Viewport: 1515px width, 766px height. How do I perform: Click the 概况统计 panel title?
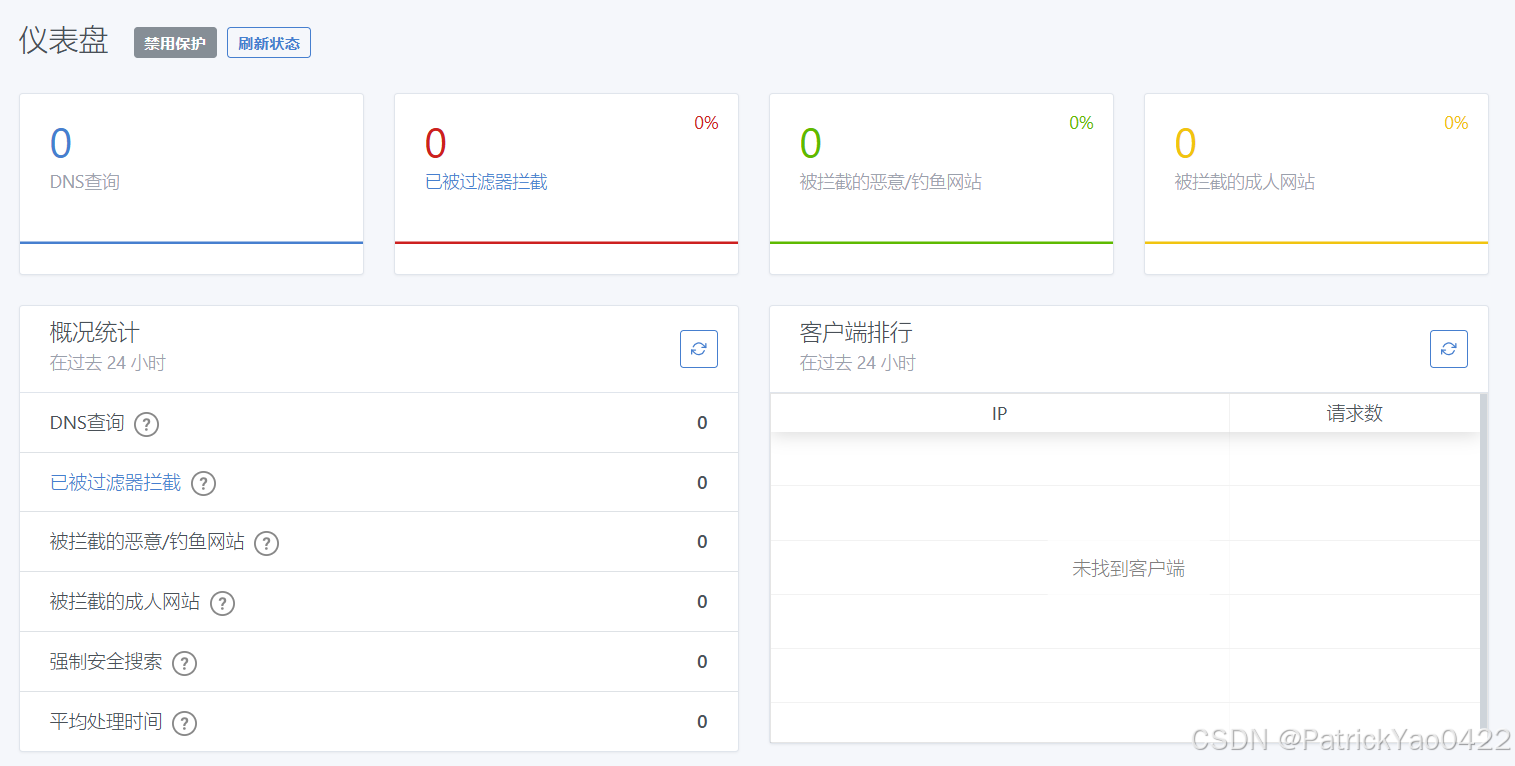click(95, 332)
